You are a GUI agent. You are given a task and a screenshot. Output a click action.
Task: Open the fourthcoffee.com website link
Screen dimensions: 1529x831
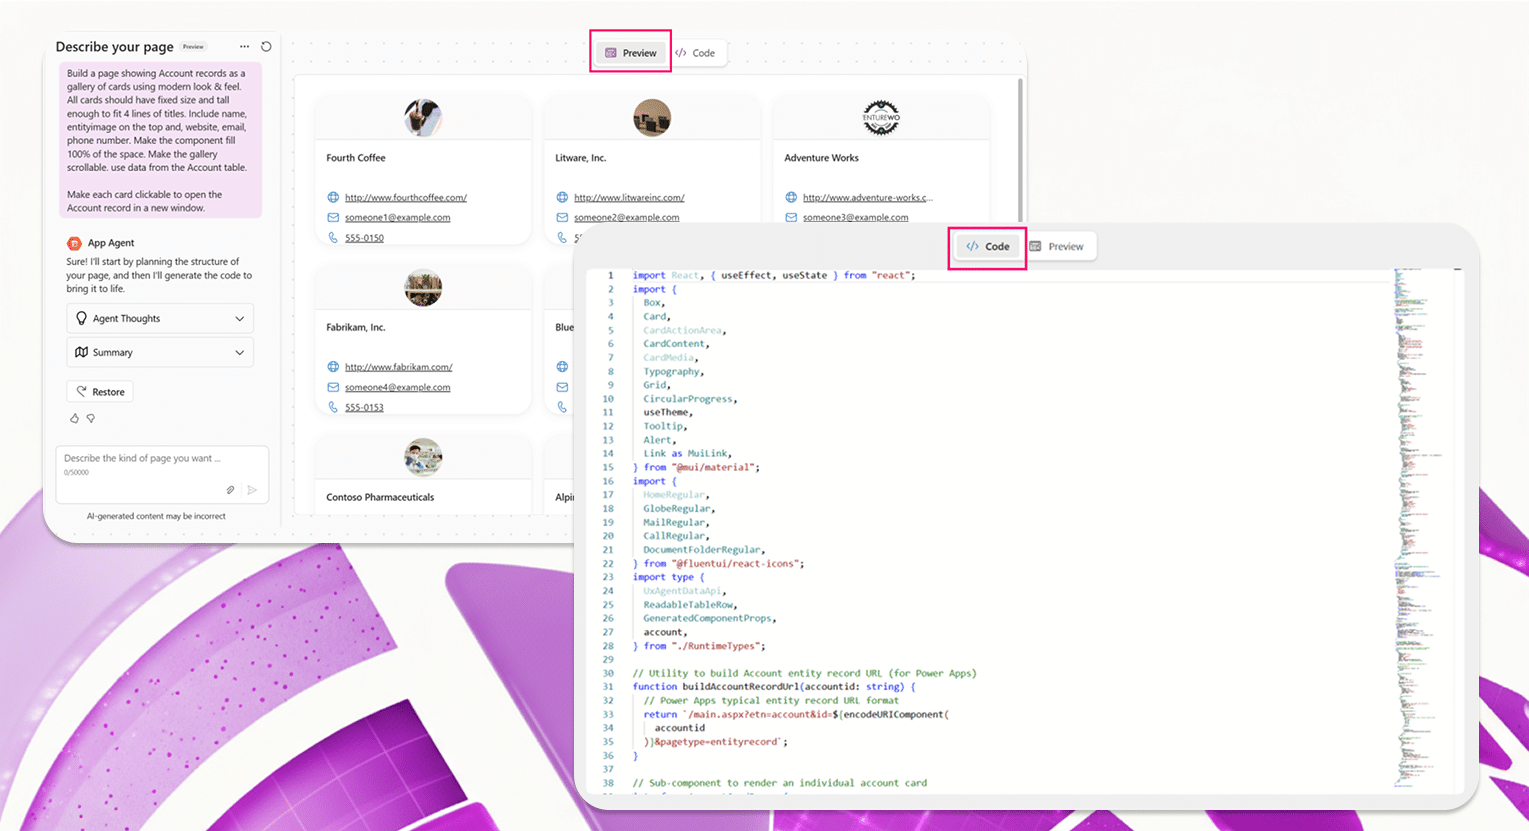click(x=405, y=198)
